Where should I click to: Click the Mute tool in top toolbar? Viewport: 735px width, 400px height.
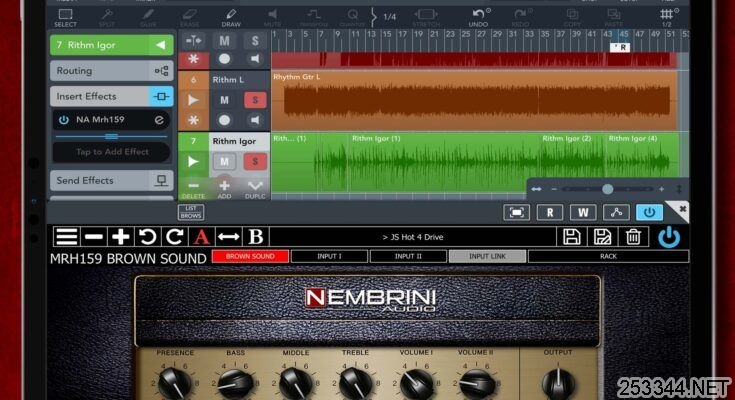pyautogui.click(x=272, y=18)
